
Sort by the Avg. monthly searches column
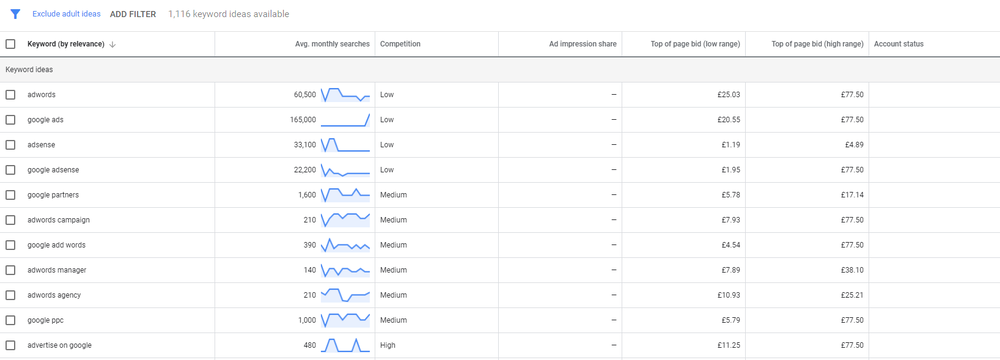(332, 44)
